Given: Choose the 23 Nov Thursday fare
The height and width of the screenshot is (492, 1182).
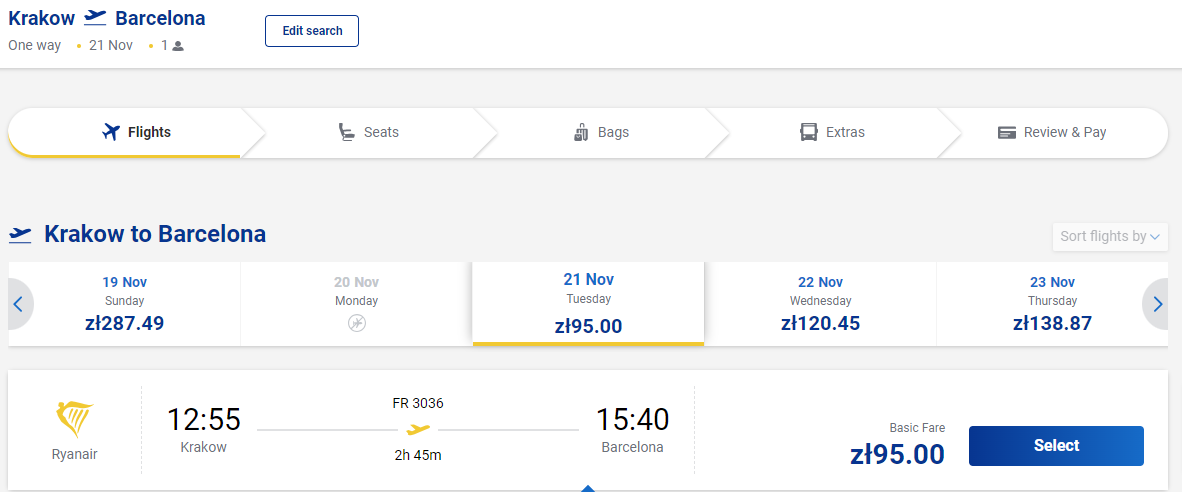Looking at the screenshot, I should 1052,304.
